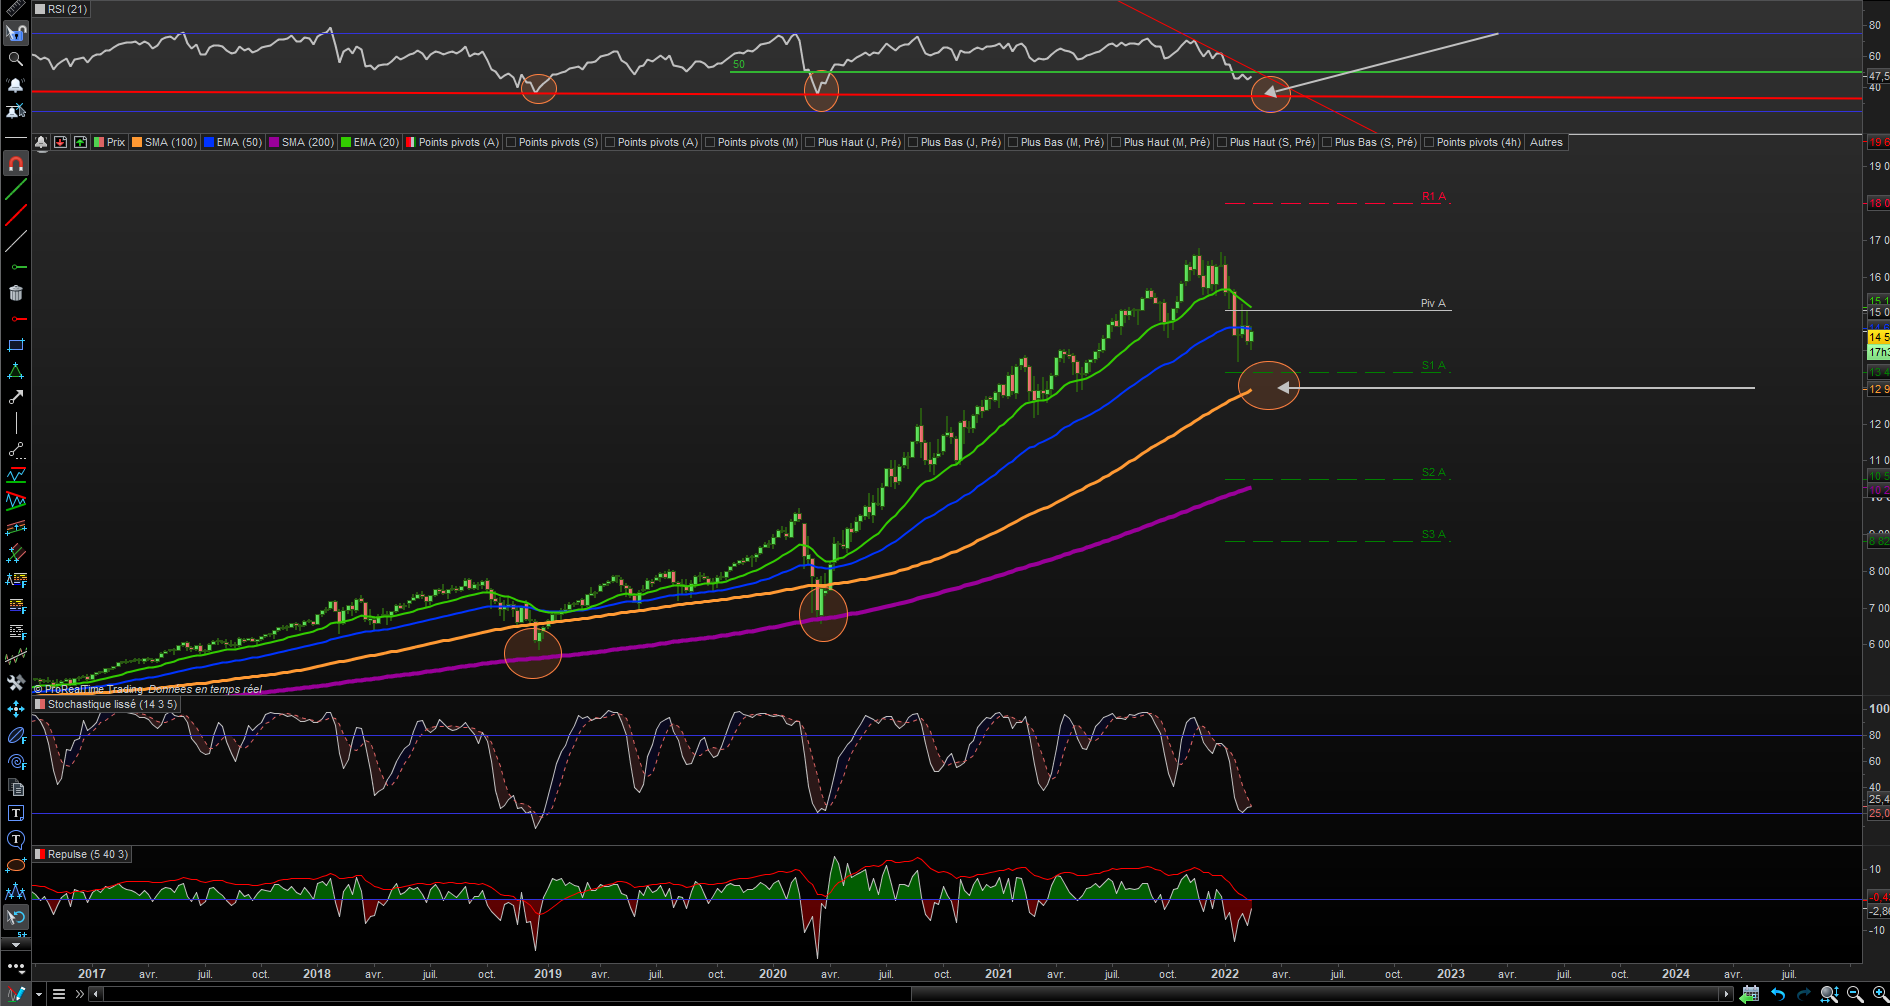This screenshot has height=1006, width=1890.
Task: Click the trash can delete tool
Action: [x=15, y=293]
